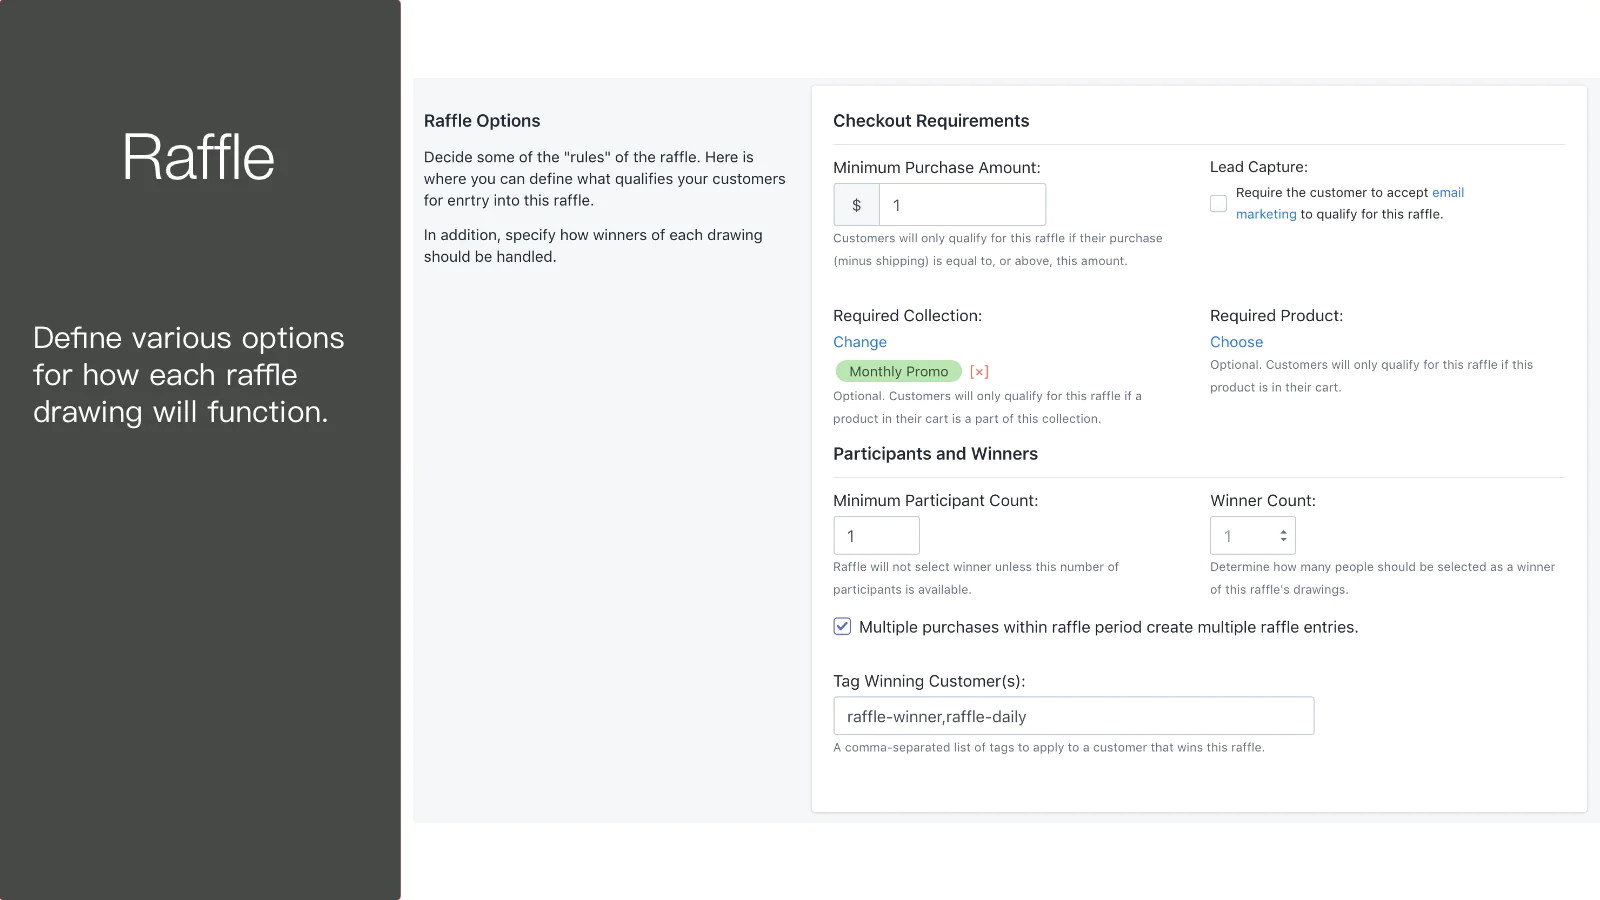Click the 'Multiple purchases within raffle period' label
The image size is (1600, 900).
1108,627
